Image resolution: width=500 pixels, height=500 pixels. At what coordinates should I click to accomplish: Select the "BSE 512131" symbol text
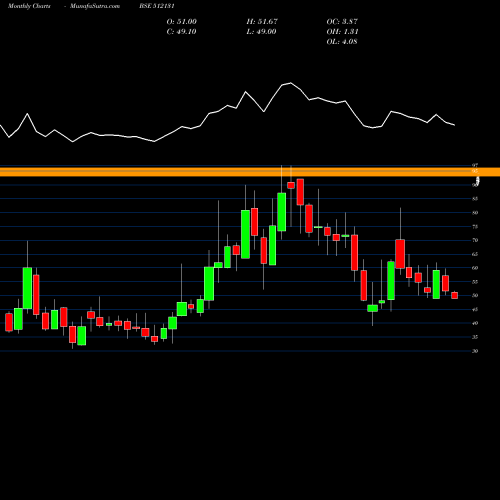[x=157, y=6]
